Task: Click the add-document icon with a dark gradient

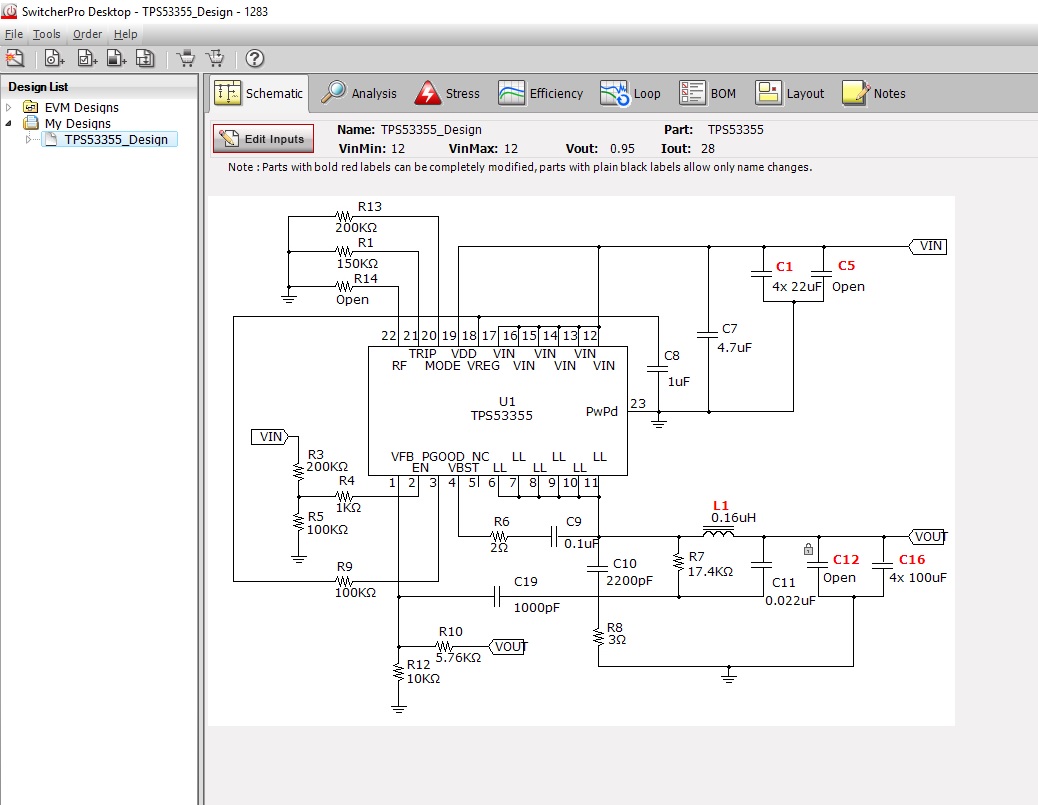Action: click(x=116, y=58)
